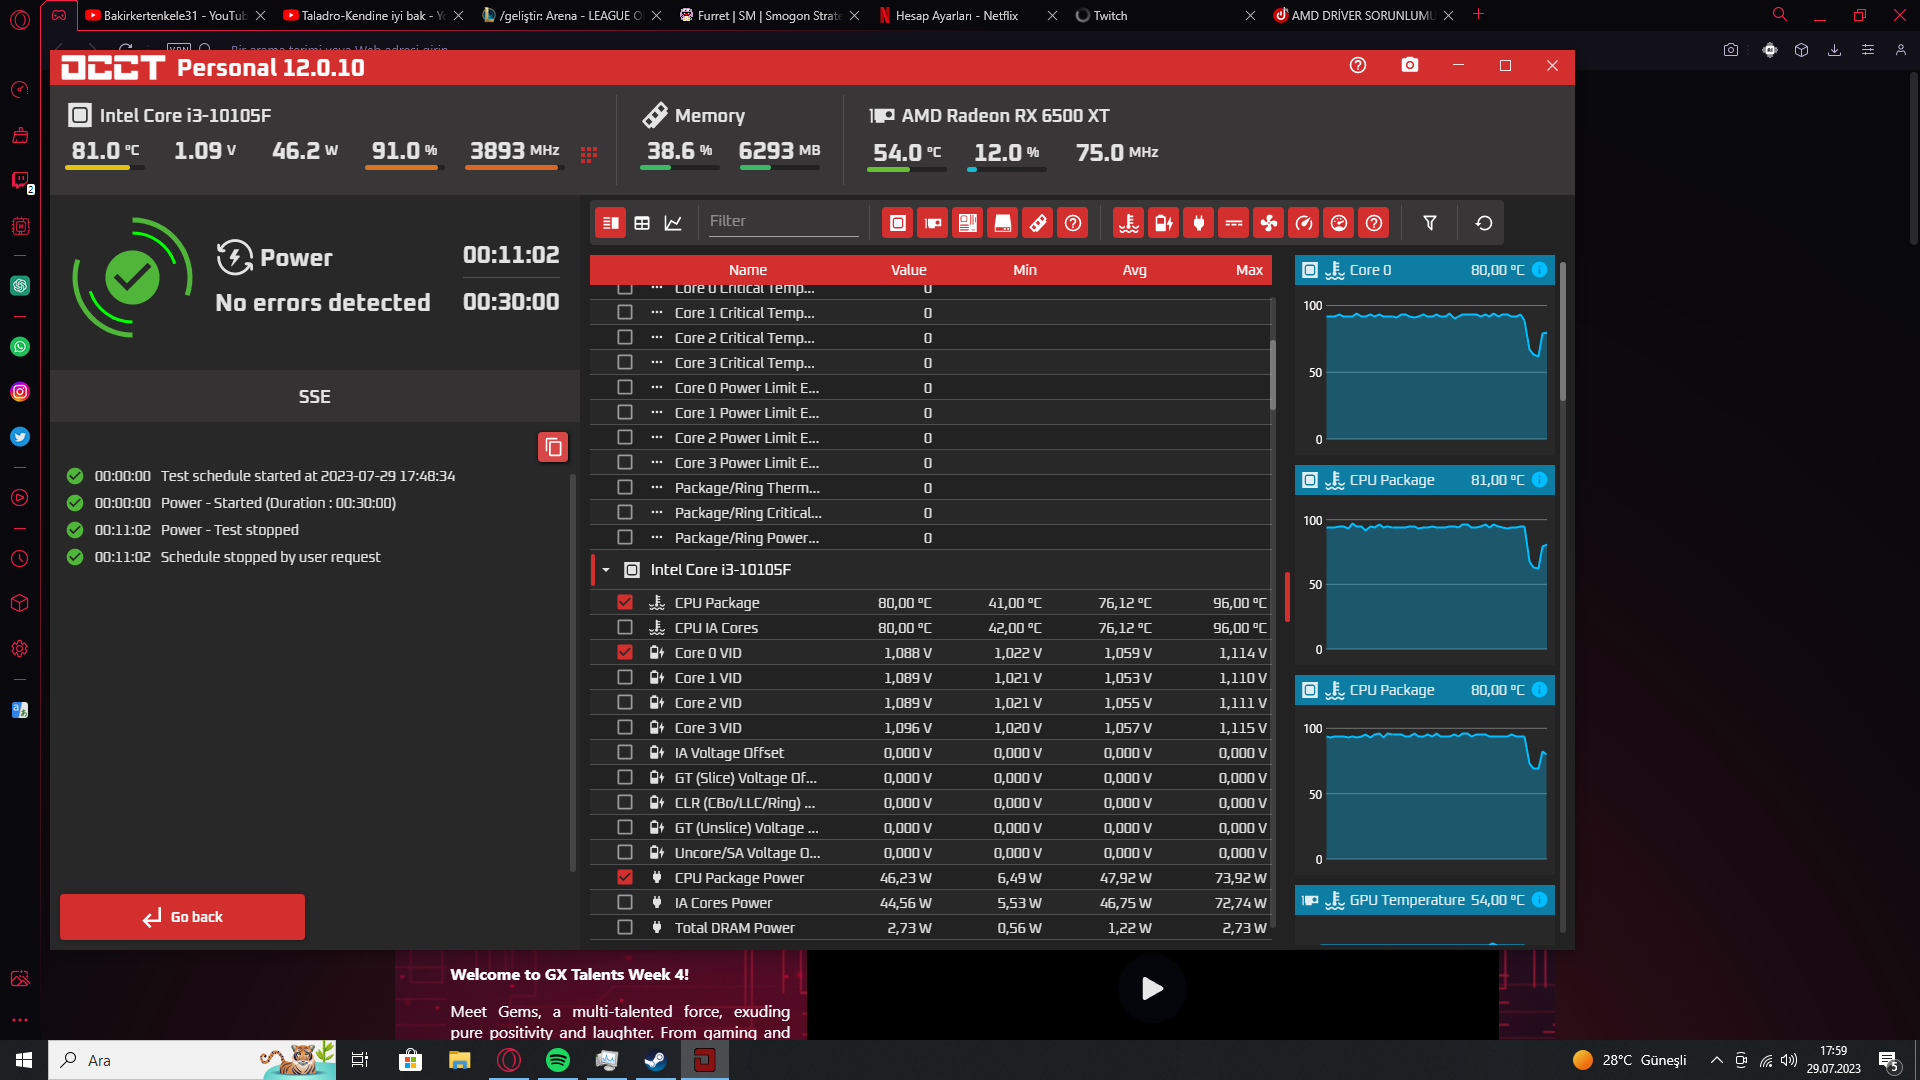This screenshot has width=1920, height=1080.
Task: Open Spotify from the taskbar
Action: (558, 1060)
